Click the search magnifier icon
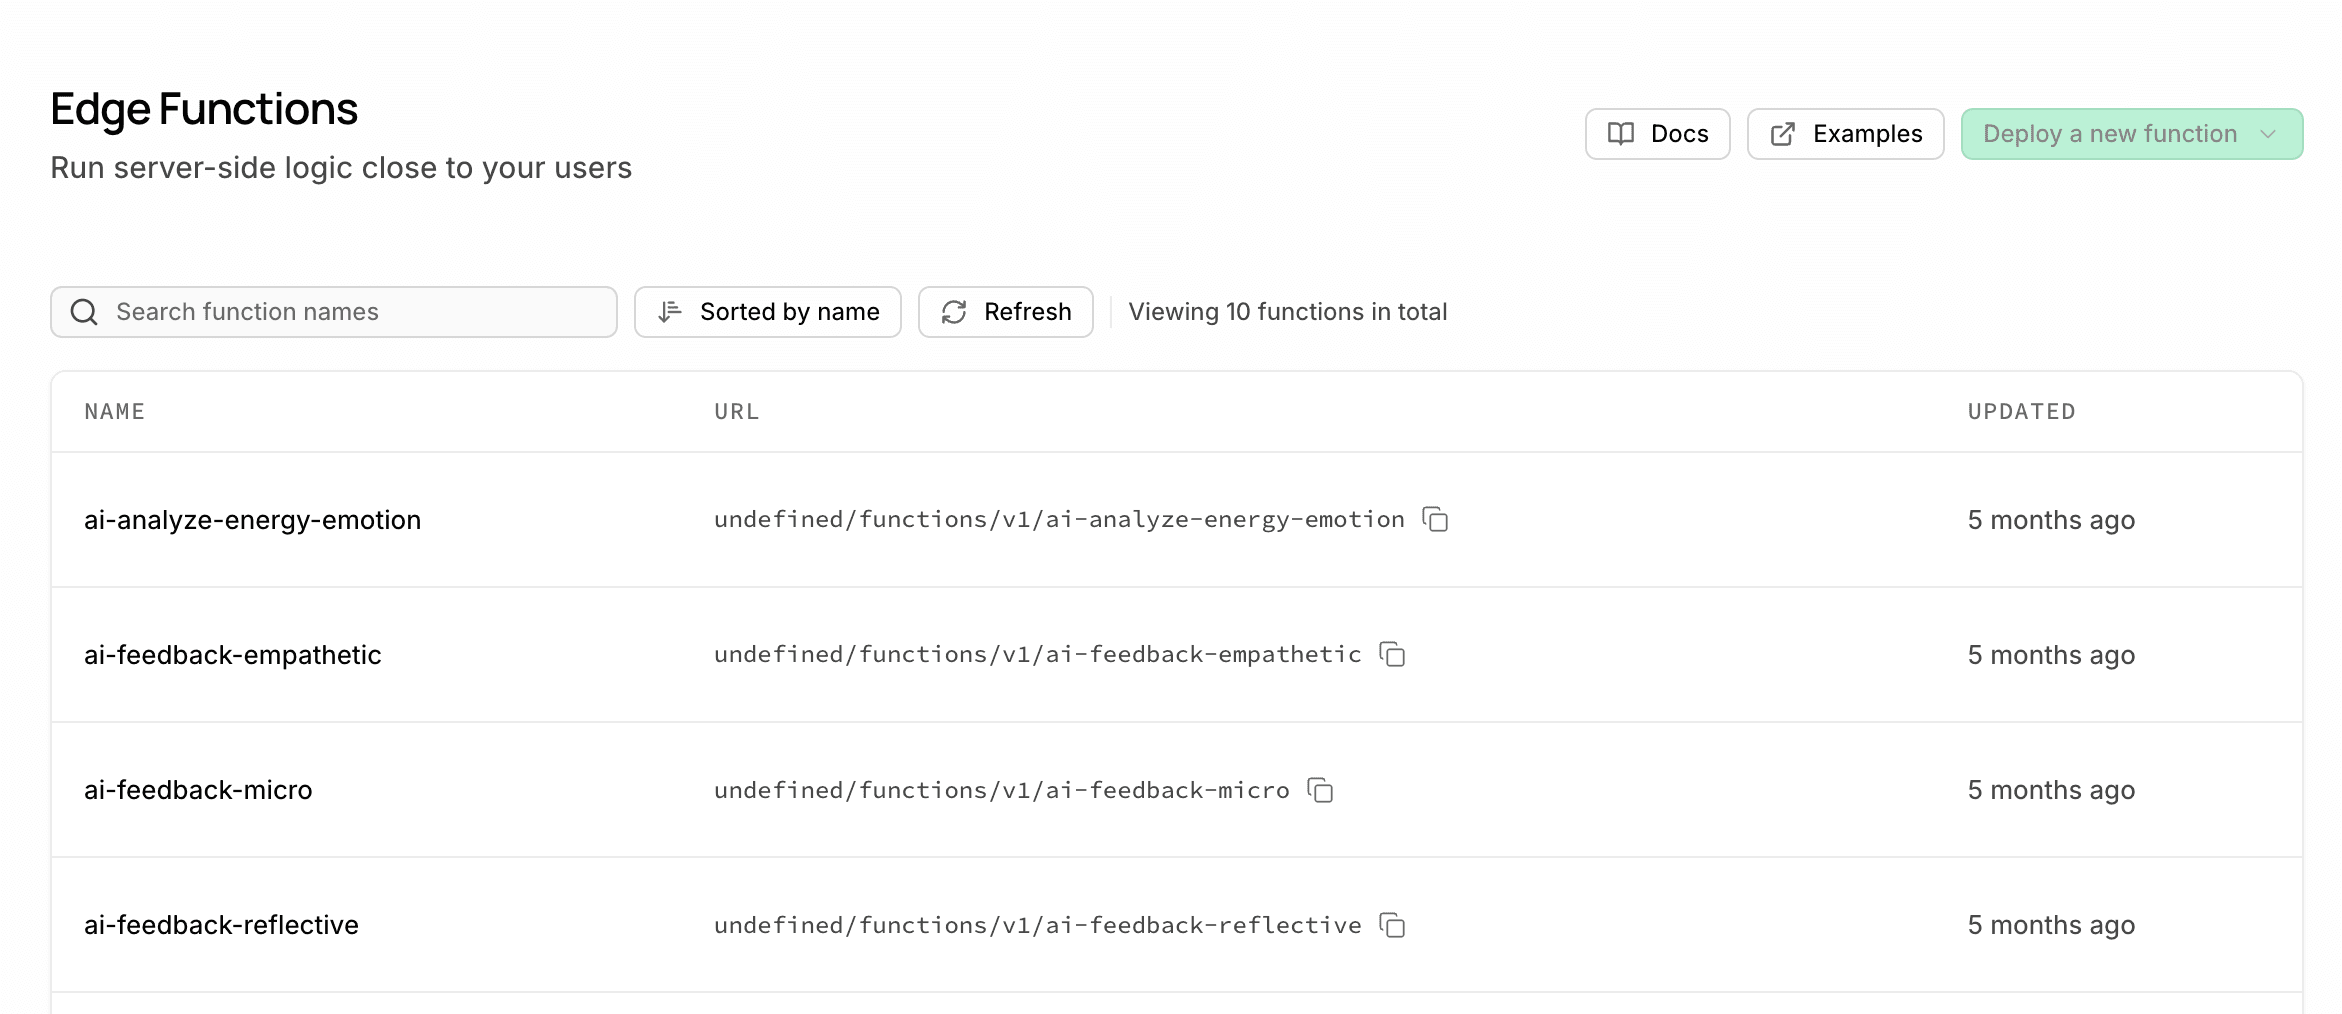This screenshot has height=1014, width=2342. (x=84, y=312)
